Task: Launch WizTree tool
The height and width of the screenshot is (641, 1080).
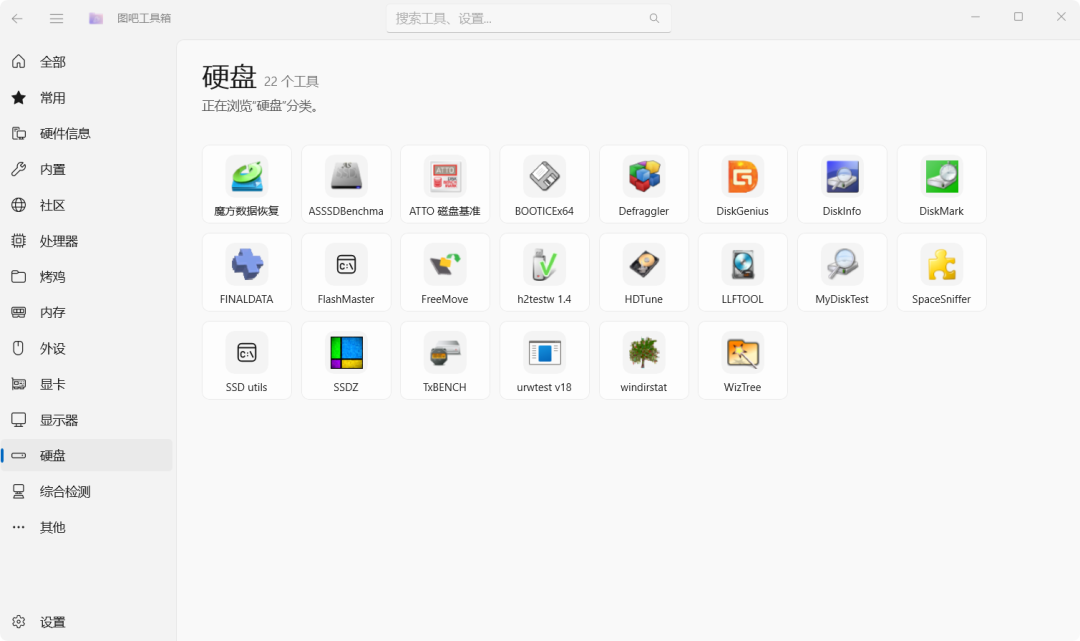Action: [x=742, y=360]
